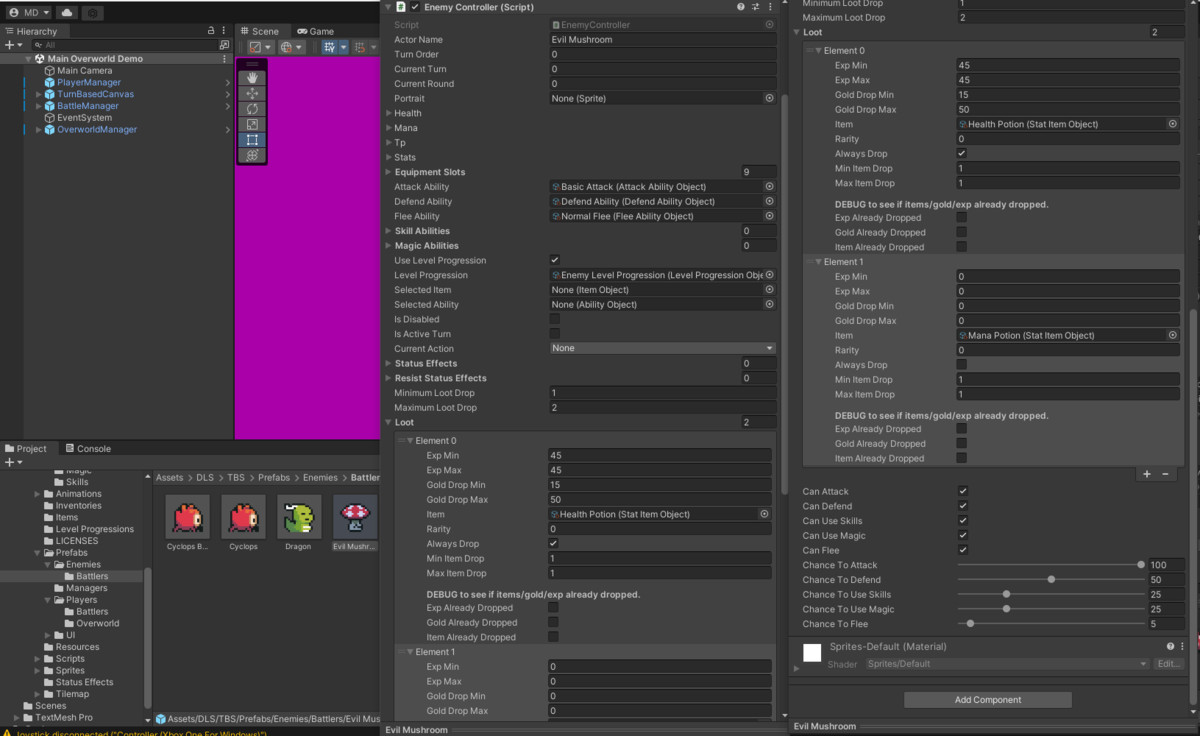Screen dimensions: 1200x736
Task: Expand the Skill Abilities list
Action: point(388,231)
